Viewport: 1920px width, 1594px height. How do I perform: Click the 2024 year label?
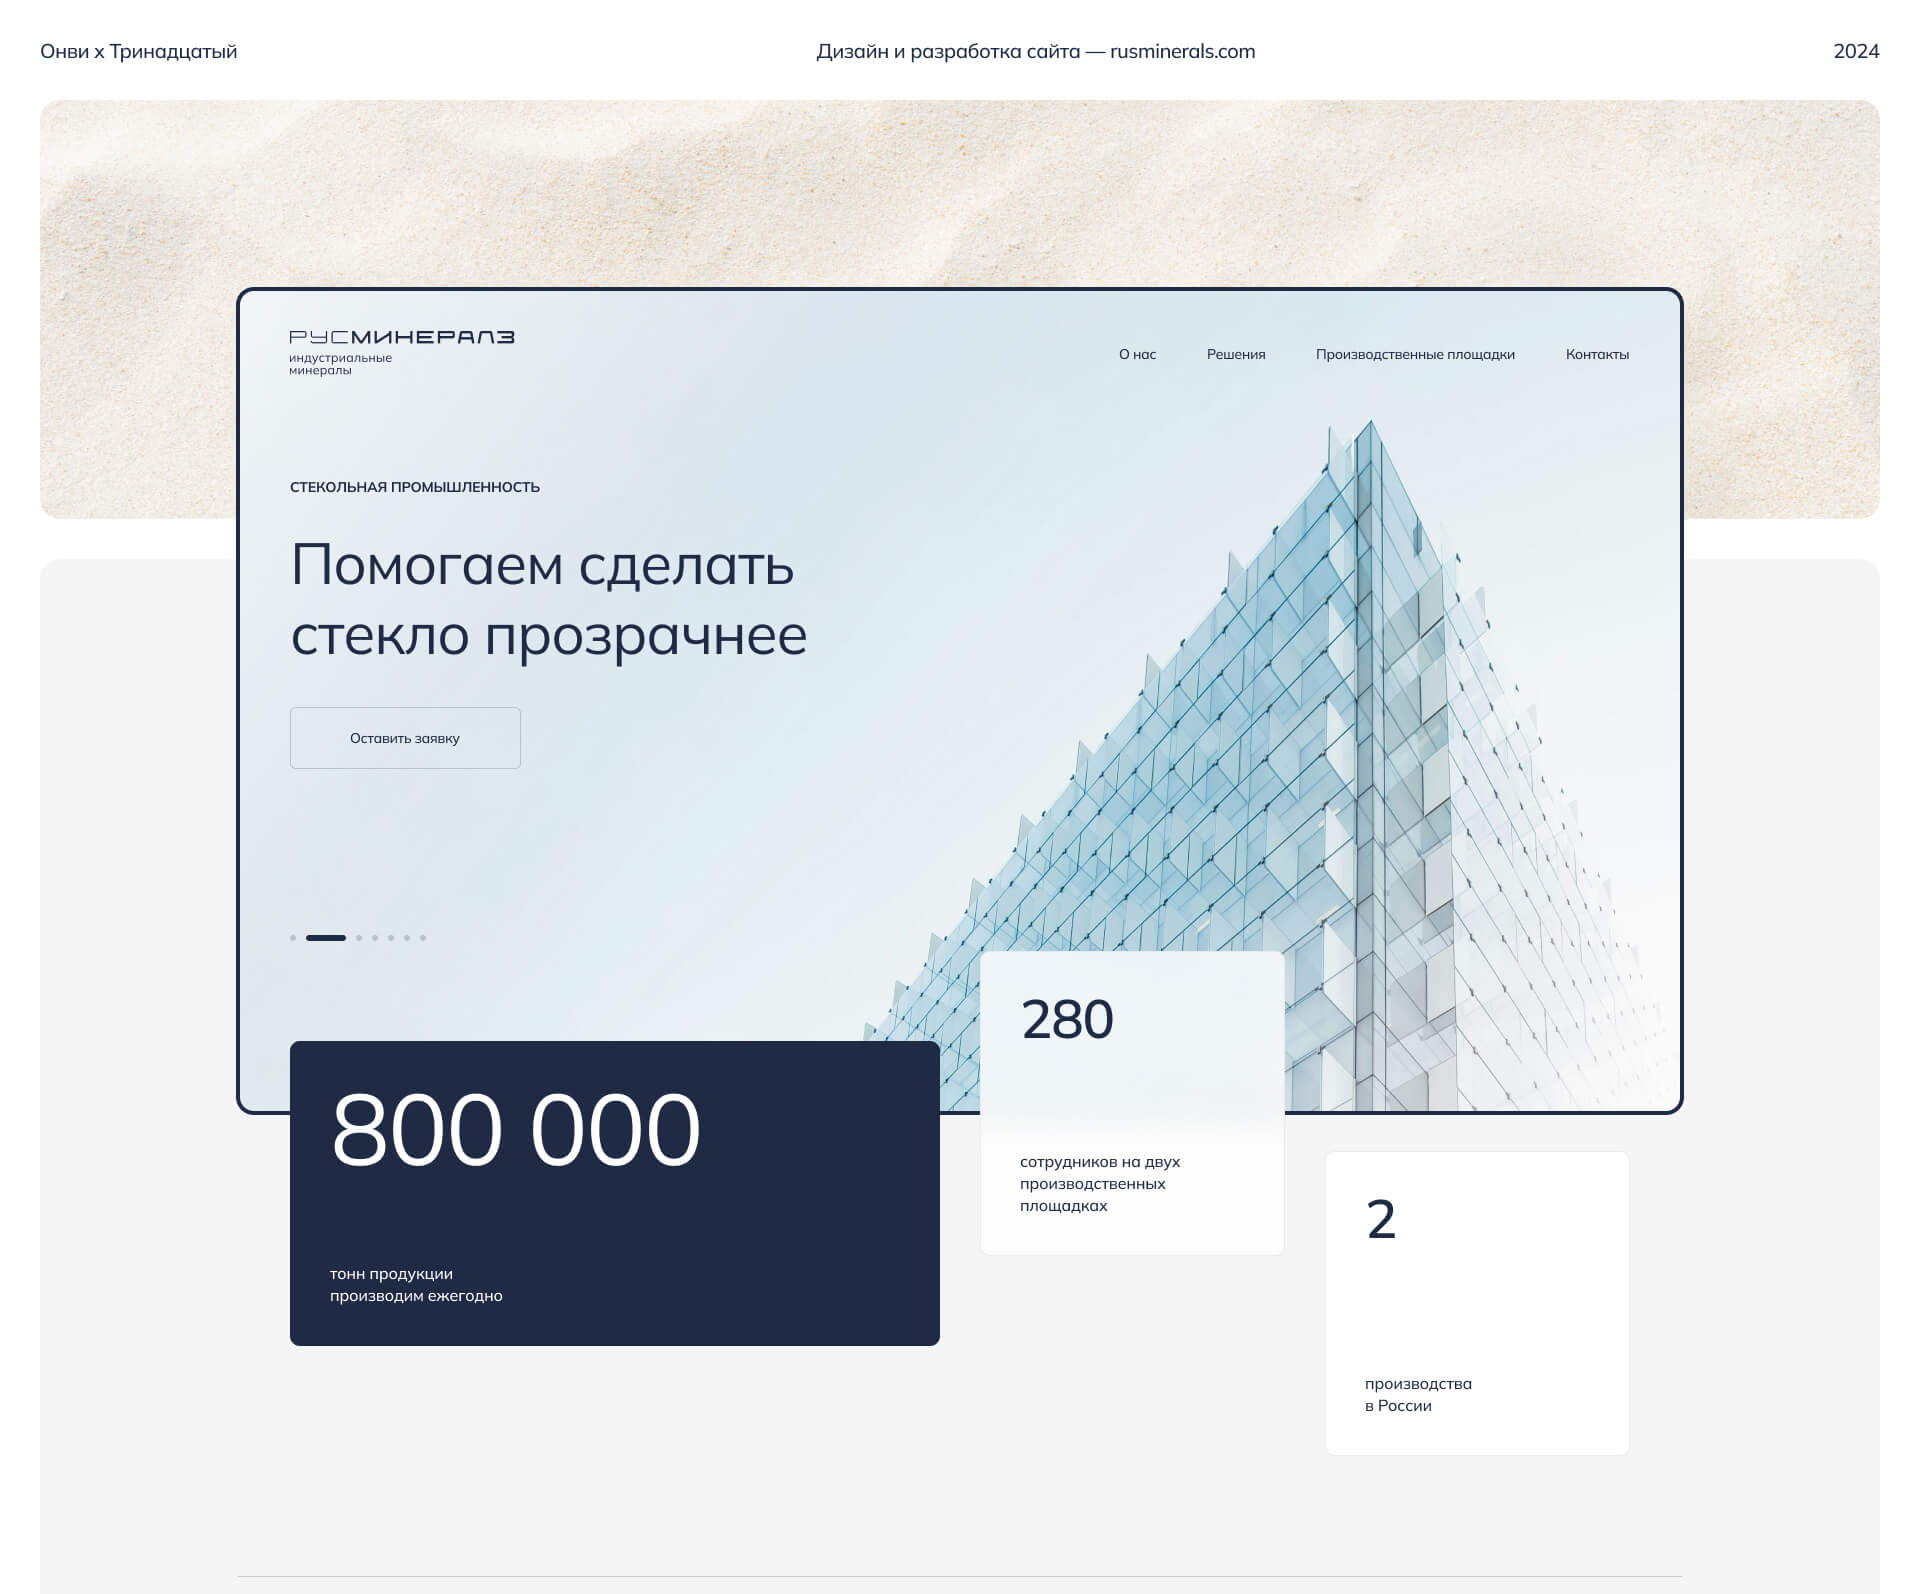tap(1855, 51)
